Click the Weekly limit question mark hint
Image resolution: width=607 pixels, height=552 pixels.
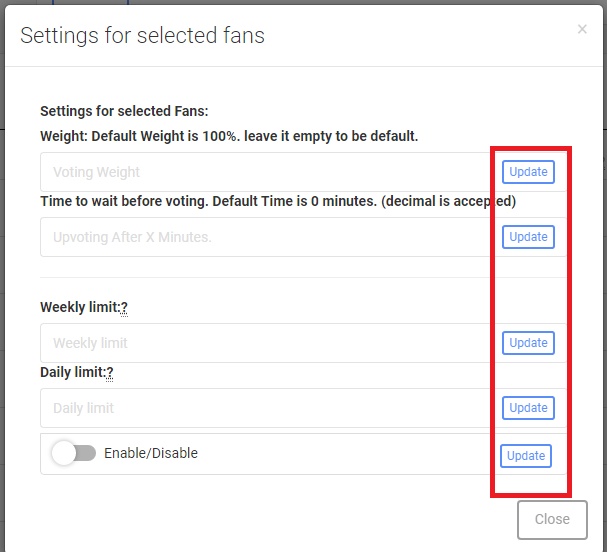124,308
